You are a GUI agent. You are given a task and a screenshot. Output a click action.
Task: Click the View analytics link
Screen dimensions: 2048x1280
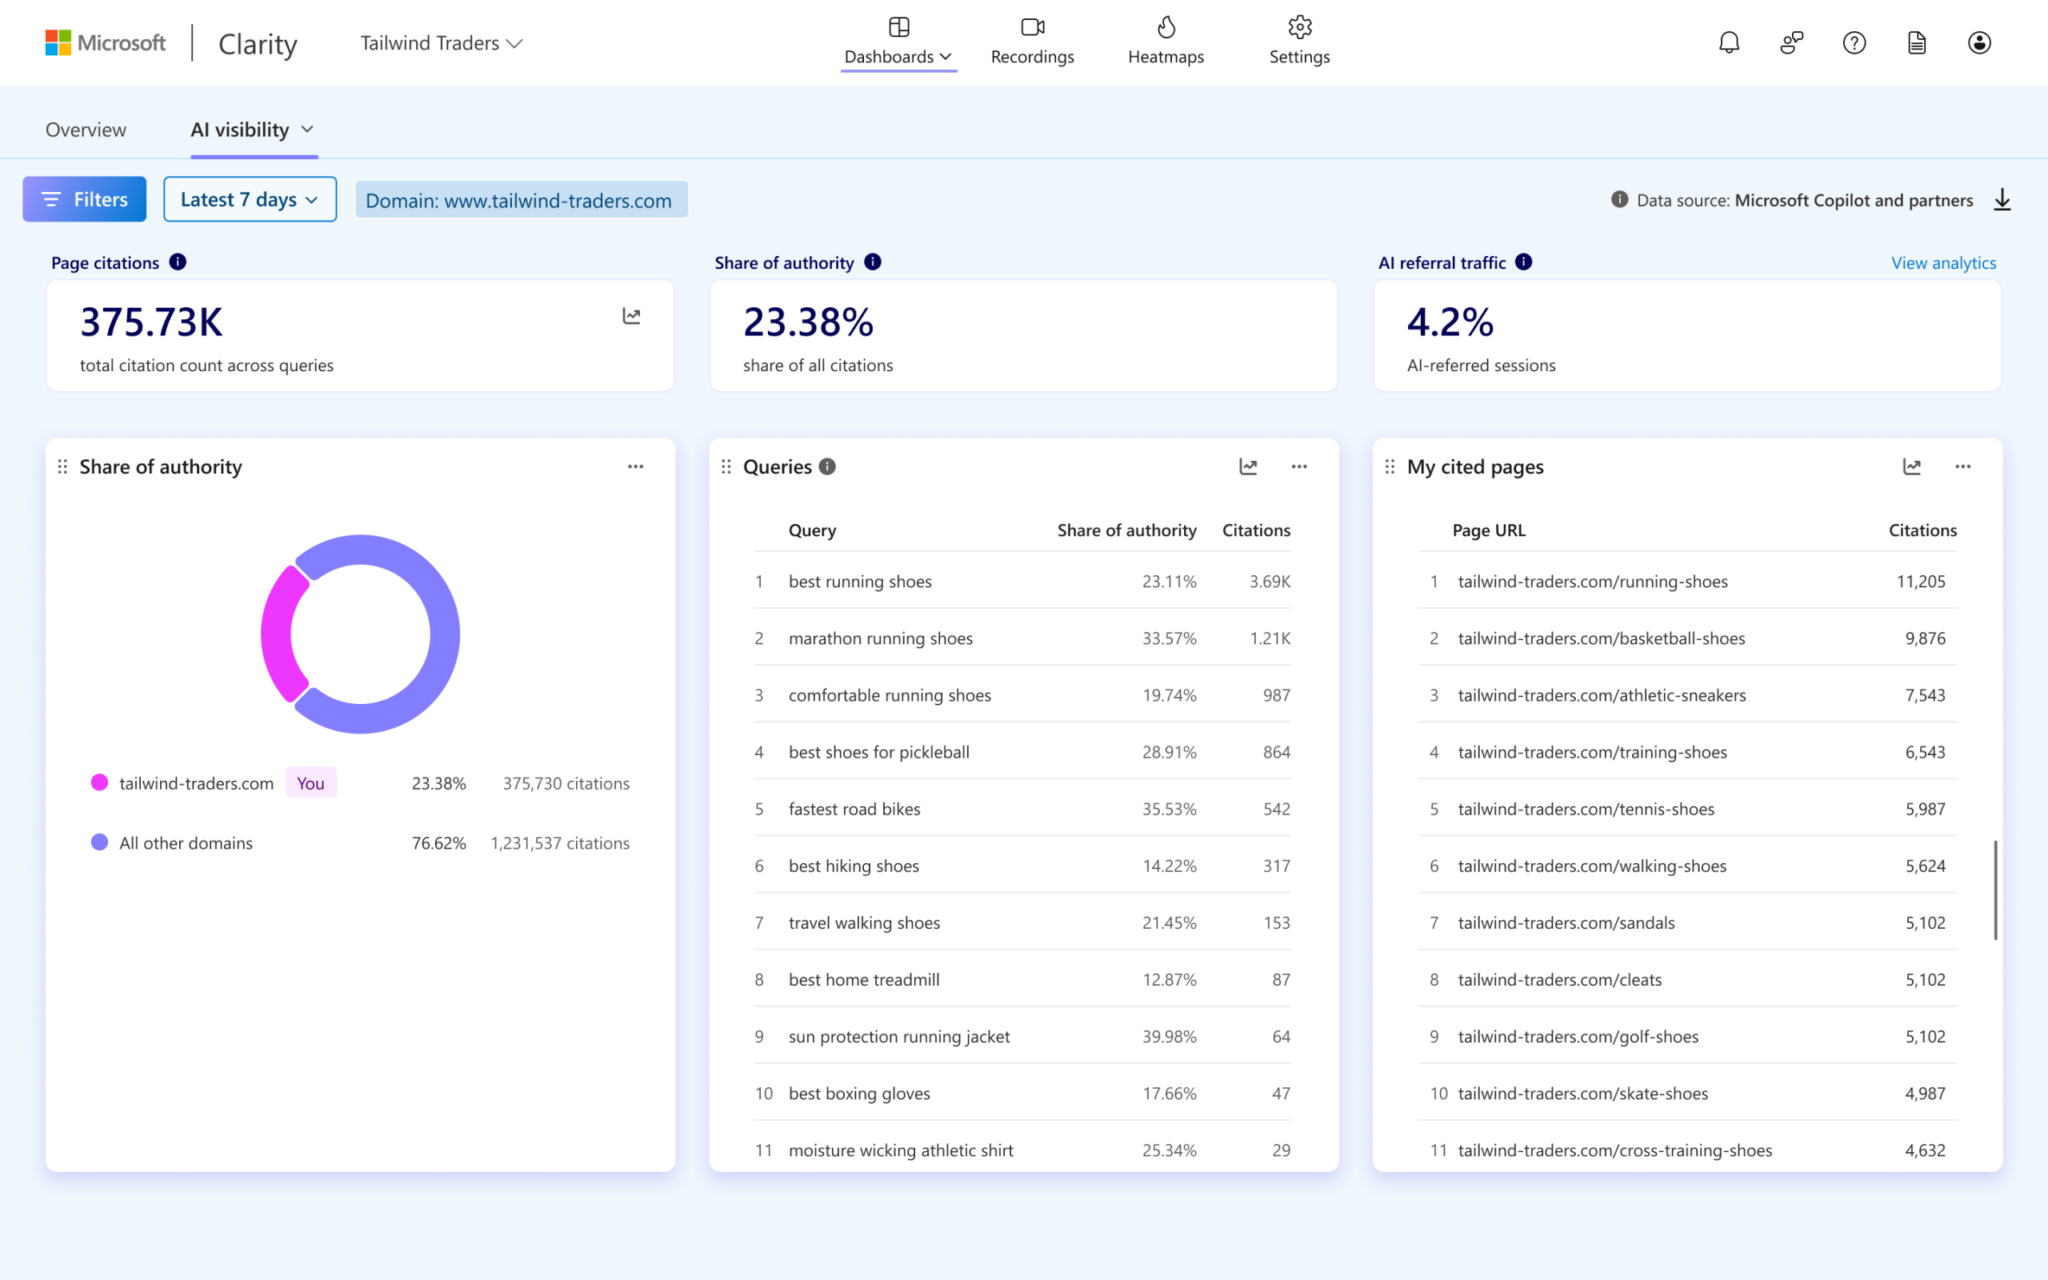coord(1943,263)
